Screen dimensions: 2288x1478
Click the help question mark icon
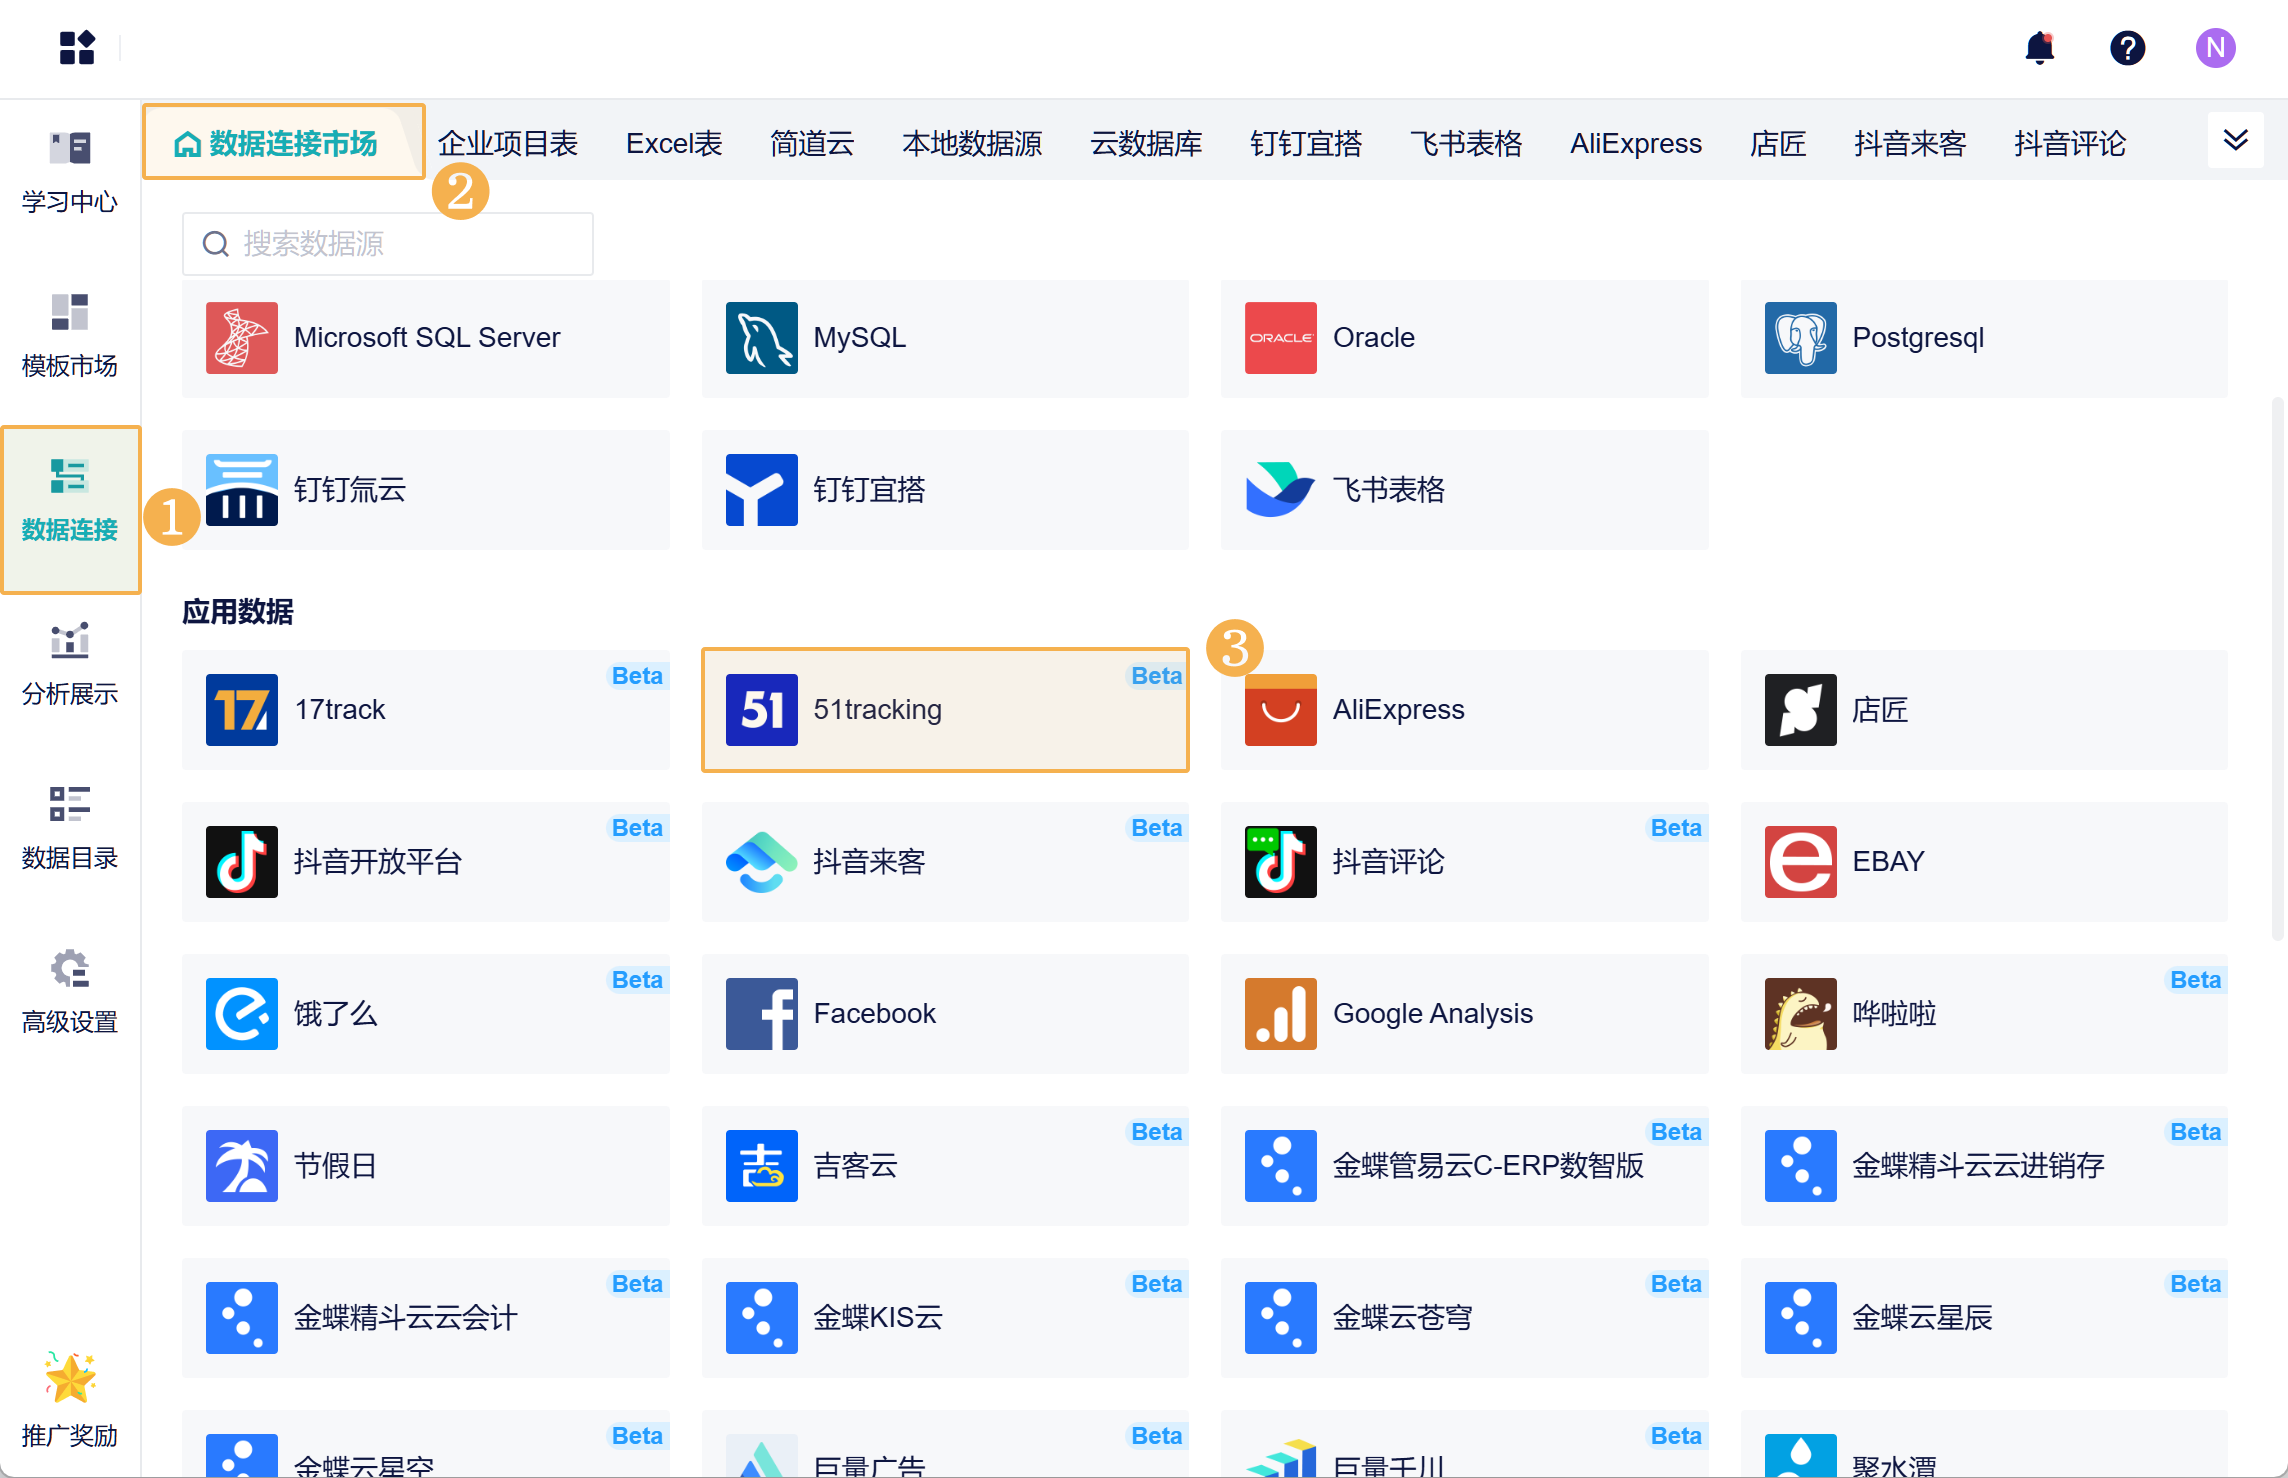click(x=2127, y=48)
